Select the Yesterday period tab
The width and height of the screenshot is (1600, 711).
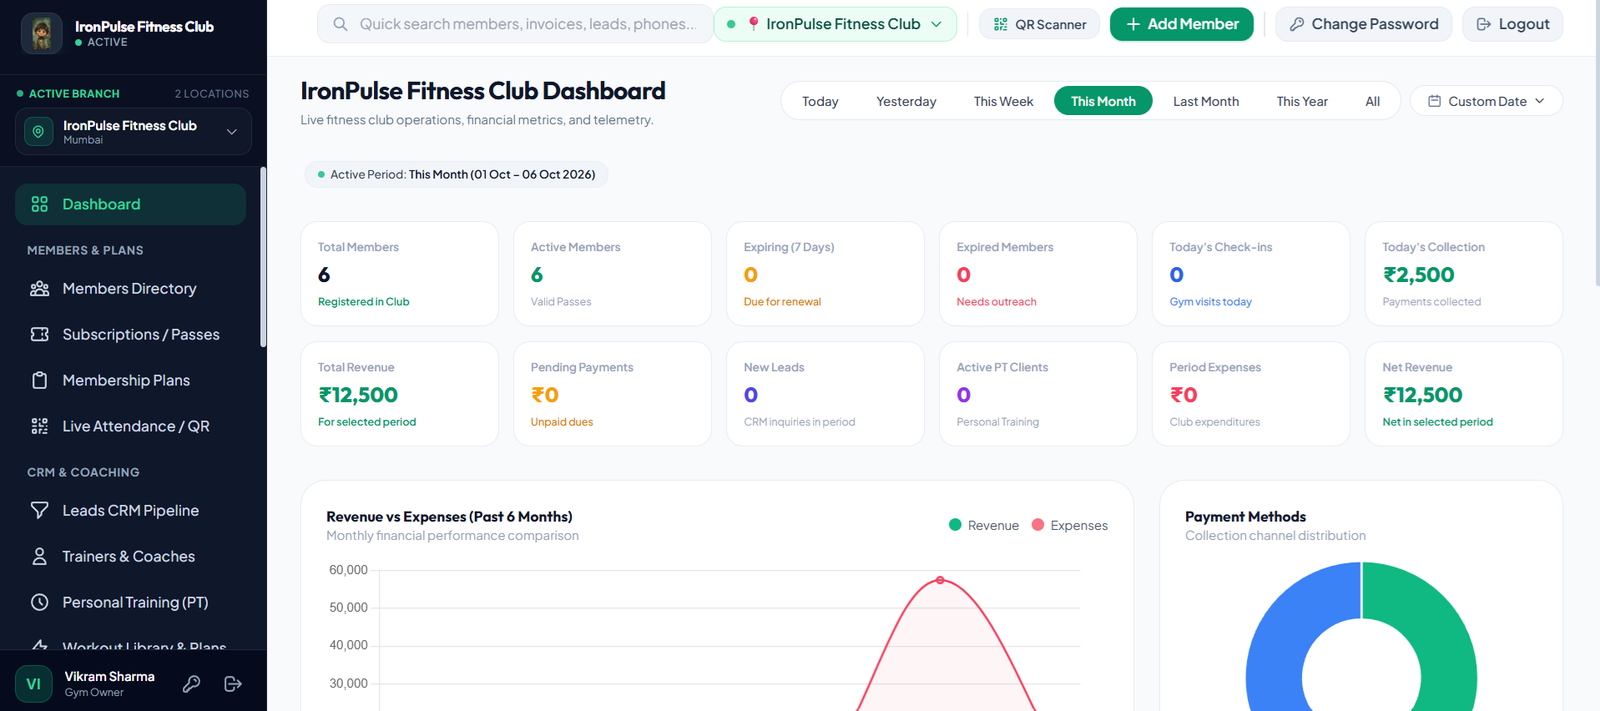(x=906, y=101)
